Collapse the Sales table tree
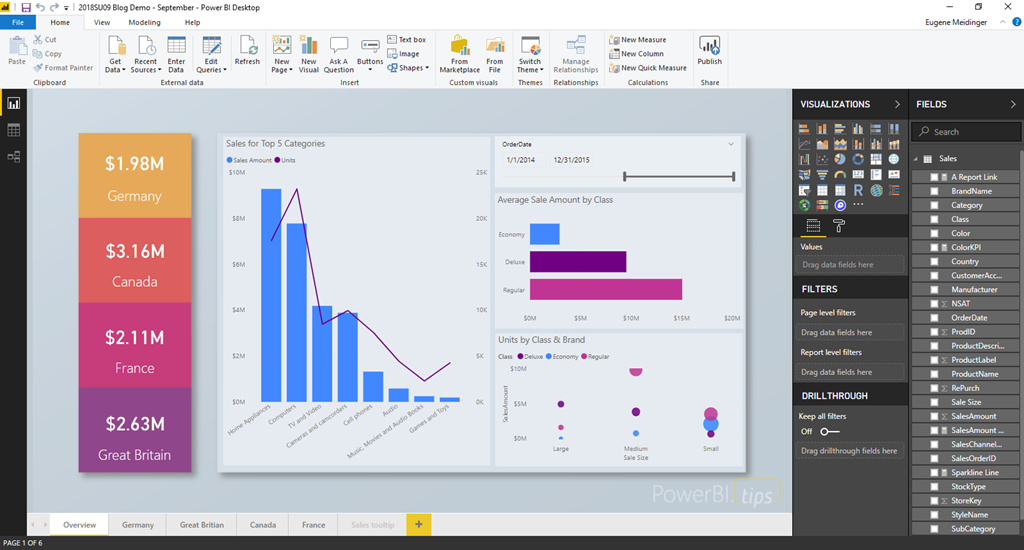1024x550 pixels. 916,159
